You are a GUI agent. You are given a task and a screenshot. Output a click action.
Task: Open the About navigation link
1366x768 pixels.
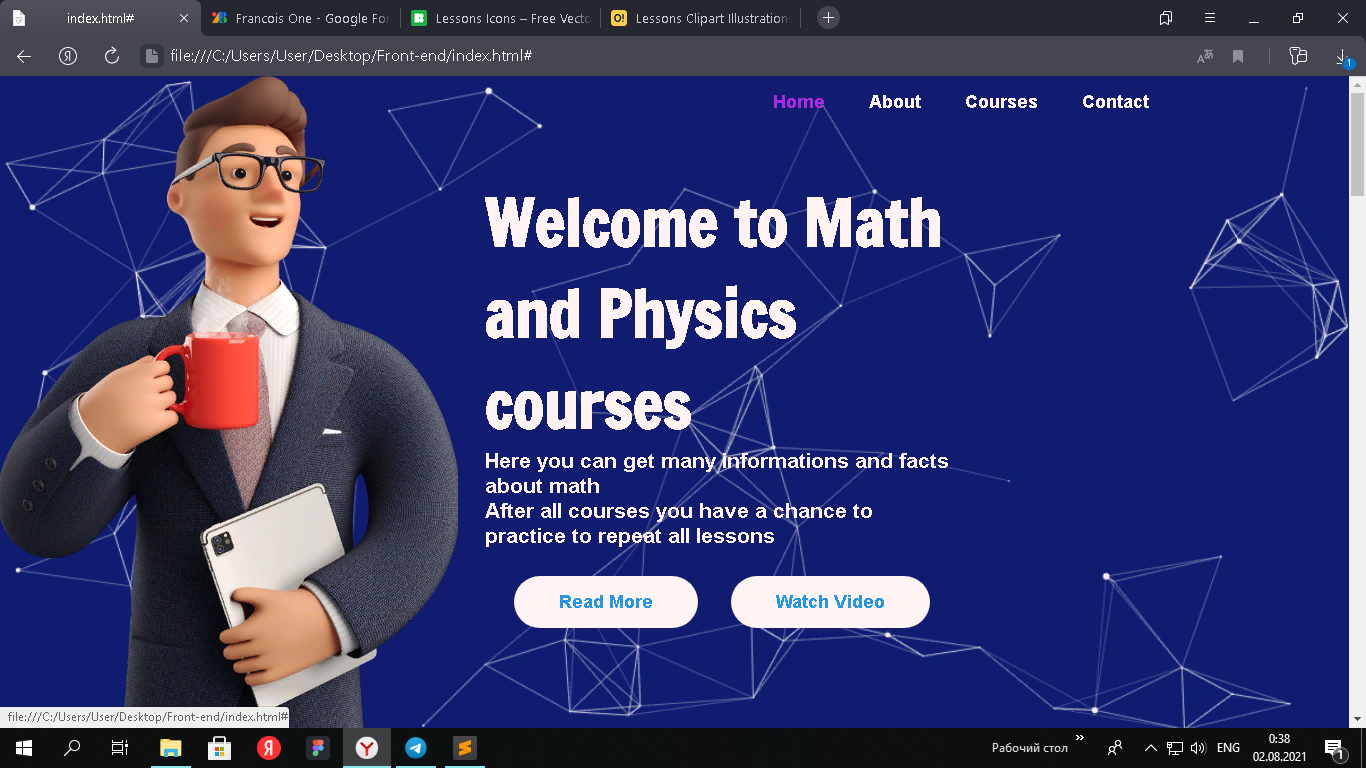895,102
